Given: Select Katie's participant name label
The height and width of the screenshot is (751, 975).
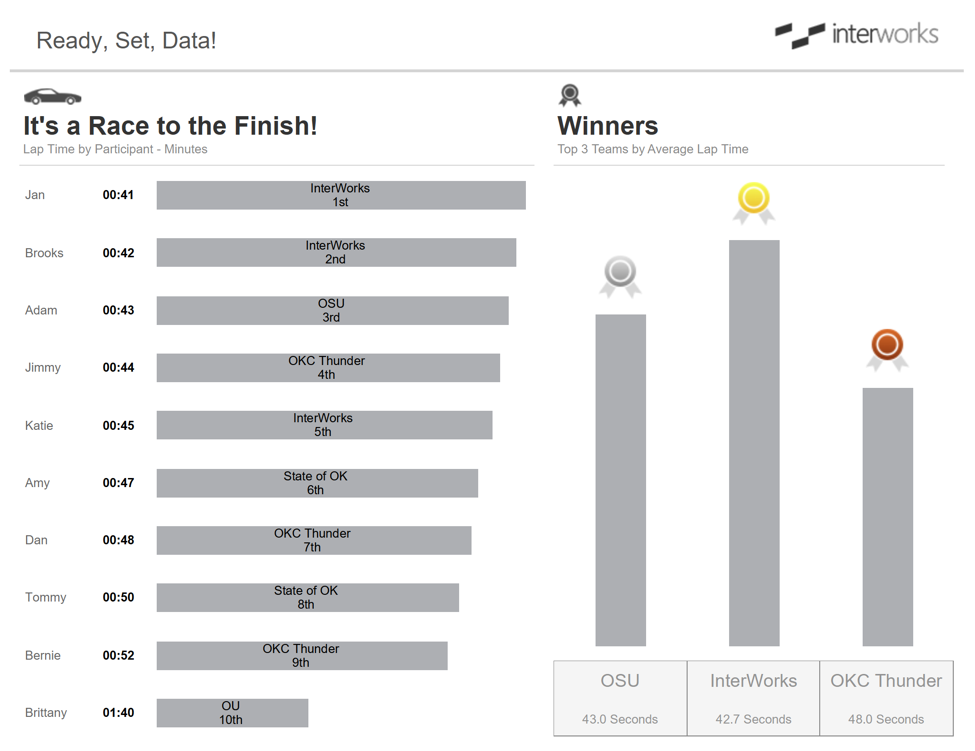Looking at the screenshot, I should [x=39, y=426].
